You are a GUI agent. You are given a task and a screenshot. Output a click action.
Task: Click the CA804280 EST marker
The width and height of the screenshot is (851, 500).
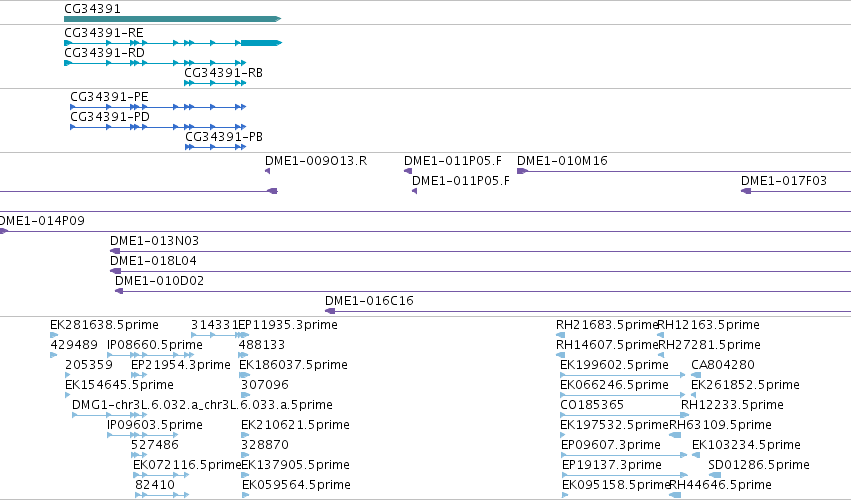(696, 375)
